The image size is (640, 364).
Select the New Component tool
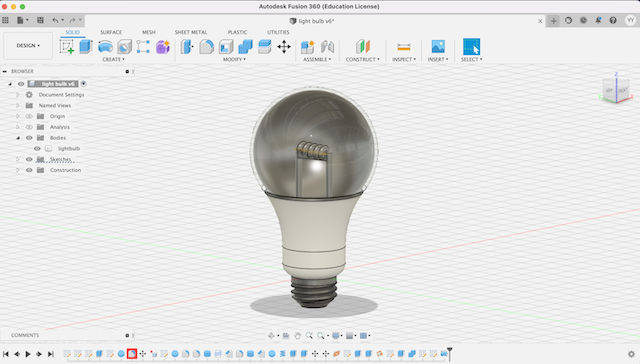(x=308, y=47)
